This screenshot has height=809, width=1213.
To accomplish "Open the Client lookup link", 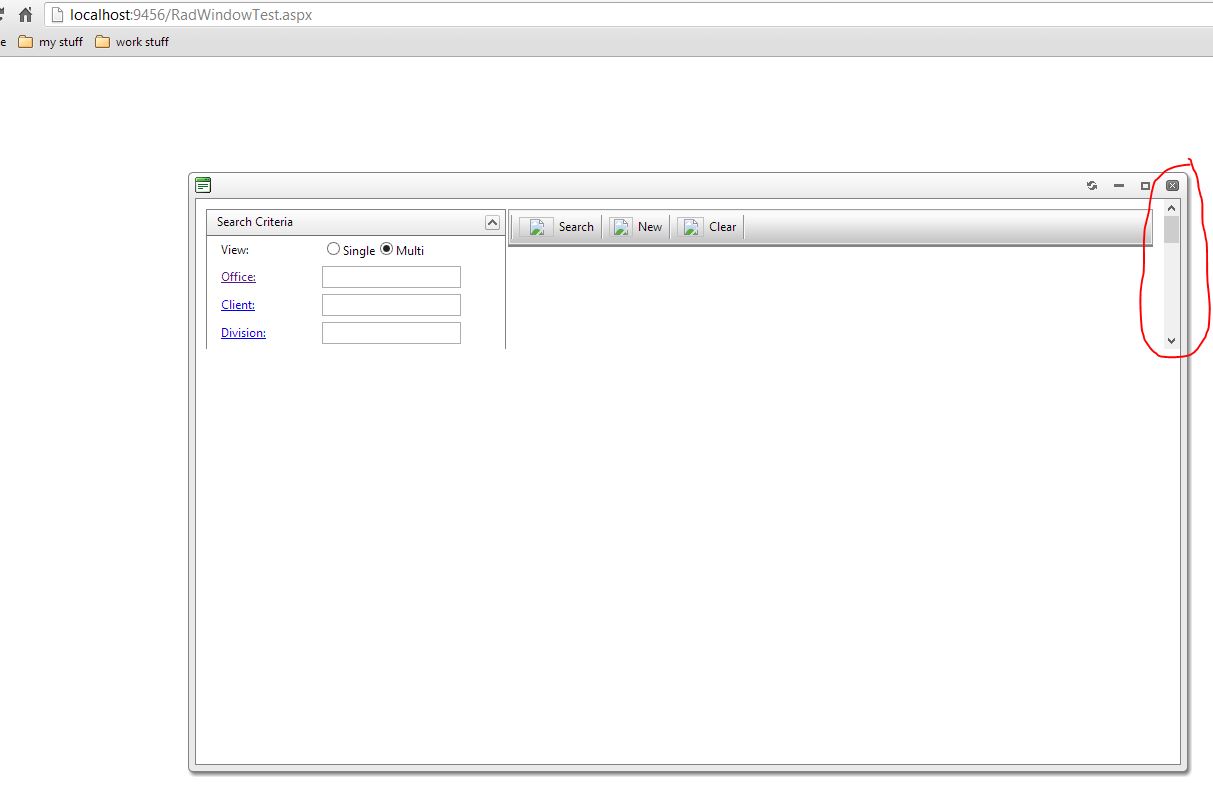I will pyautogui.click(x=238, y=305).
